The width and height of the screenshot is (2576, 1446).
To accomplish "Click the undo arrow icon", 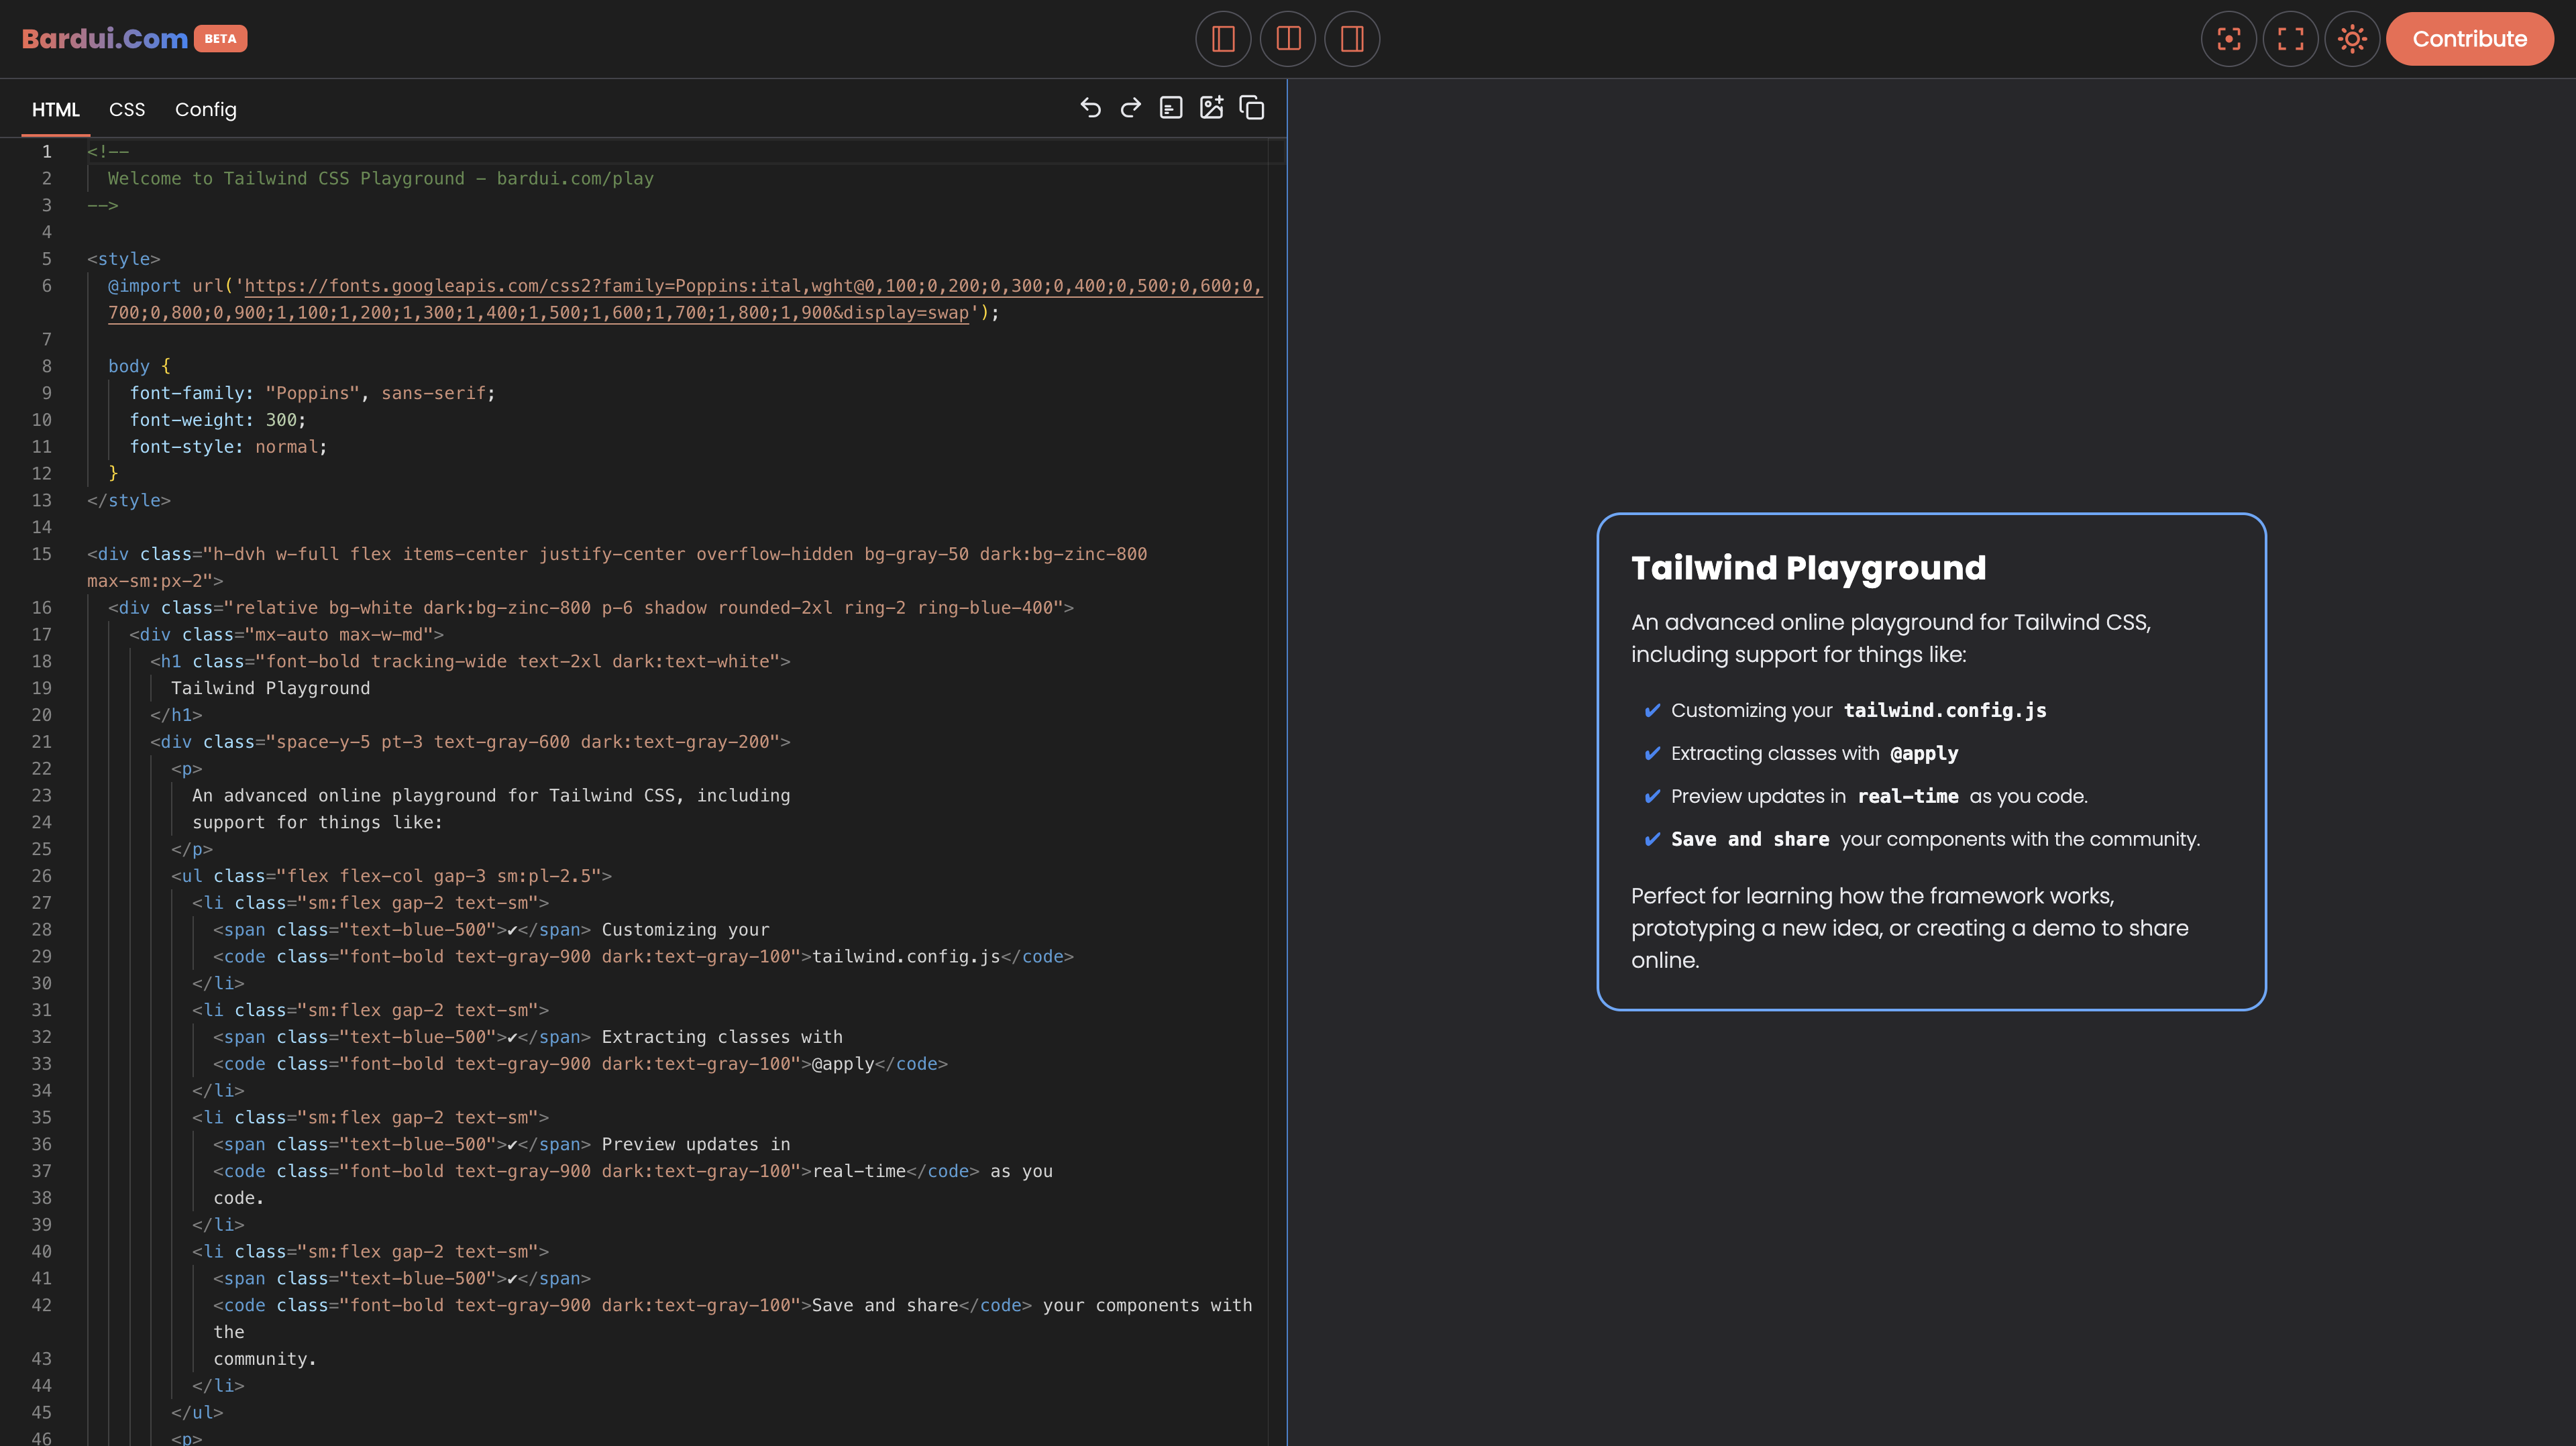I will (1090, 108).
